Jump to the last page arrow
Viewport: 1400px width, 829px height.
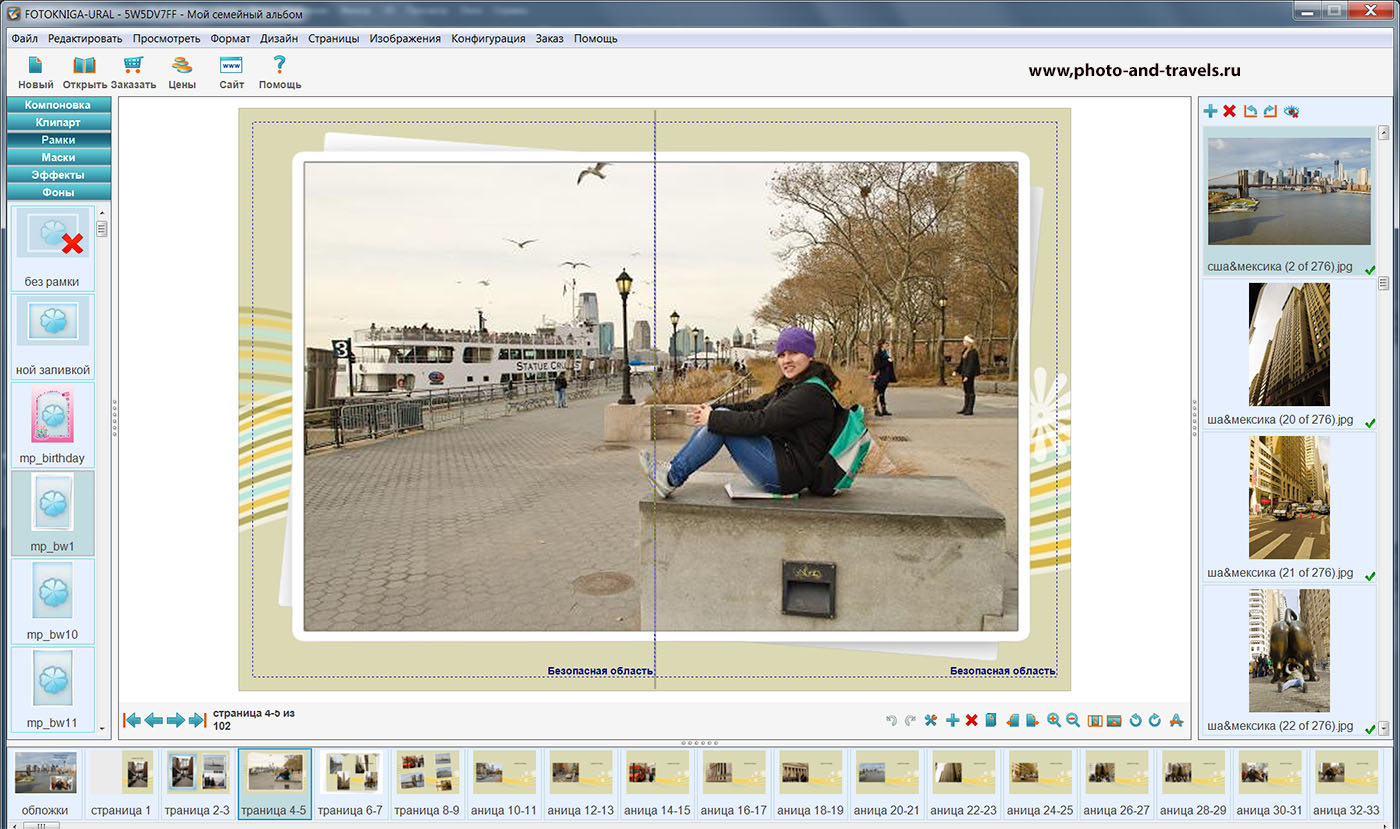[198, 720]
